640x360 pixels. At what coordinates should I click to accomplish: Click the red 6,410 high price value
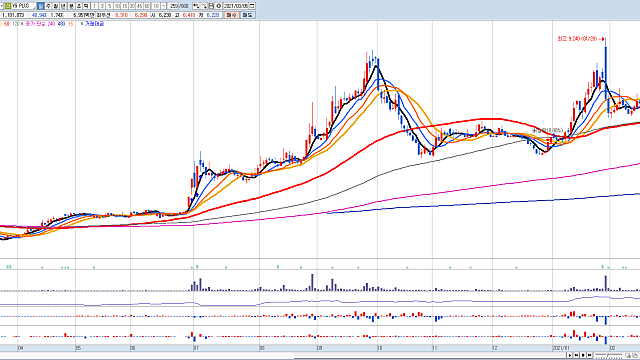189,15
